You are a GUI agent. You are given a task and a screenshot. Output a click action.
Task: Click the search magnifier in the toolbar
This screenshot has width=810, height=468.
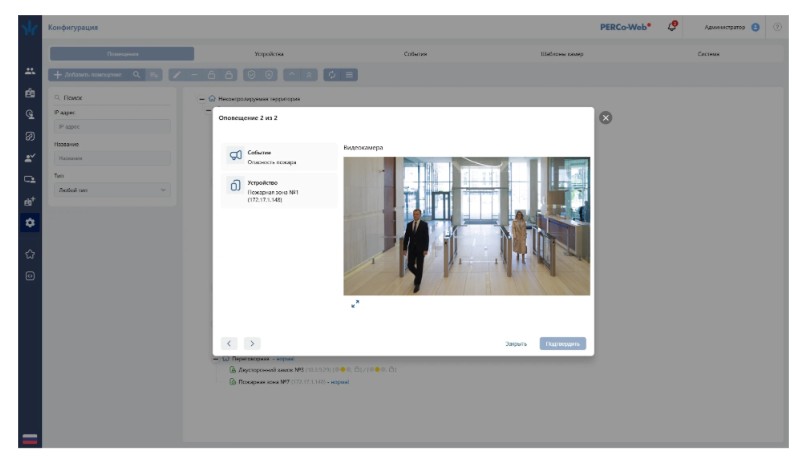click(x=137, y=75)
